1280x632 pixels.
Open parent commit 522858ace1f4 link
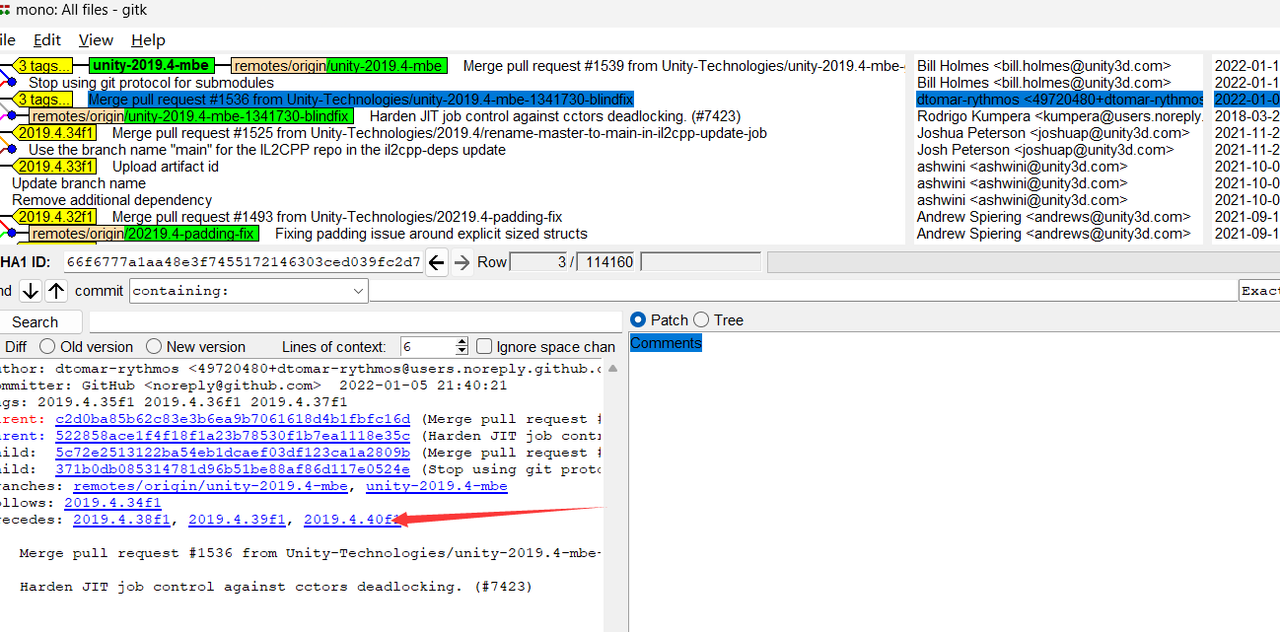point(233,436)
